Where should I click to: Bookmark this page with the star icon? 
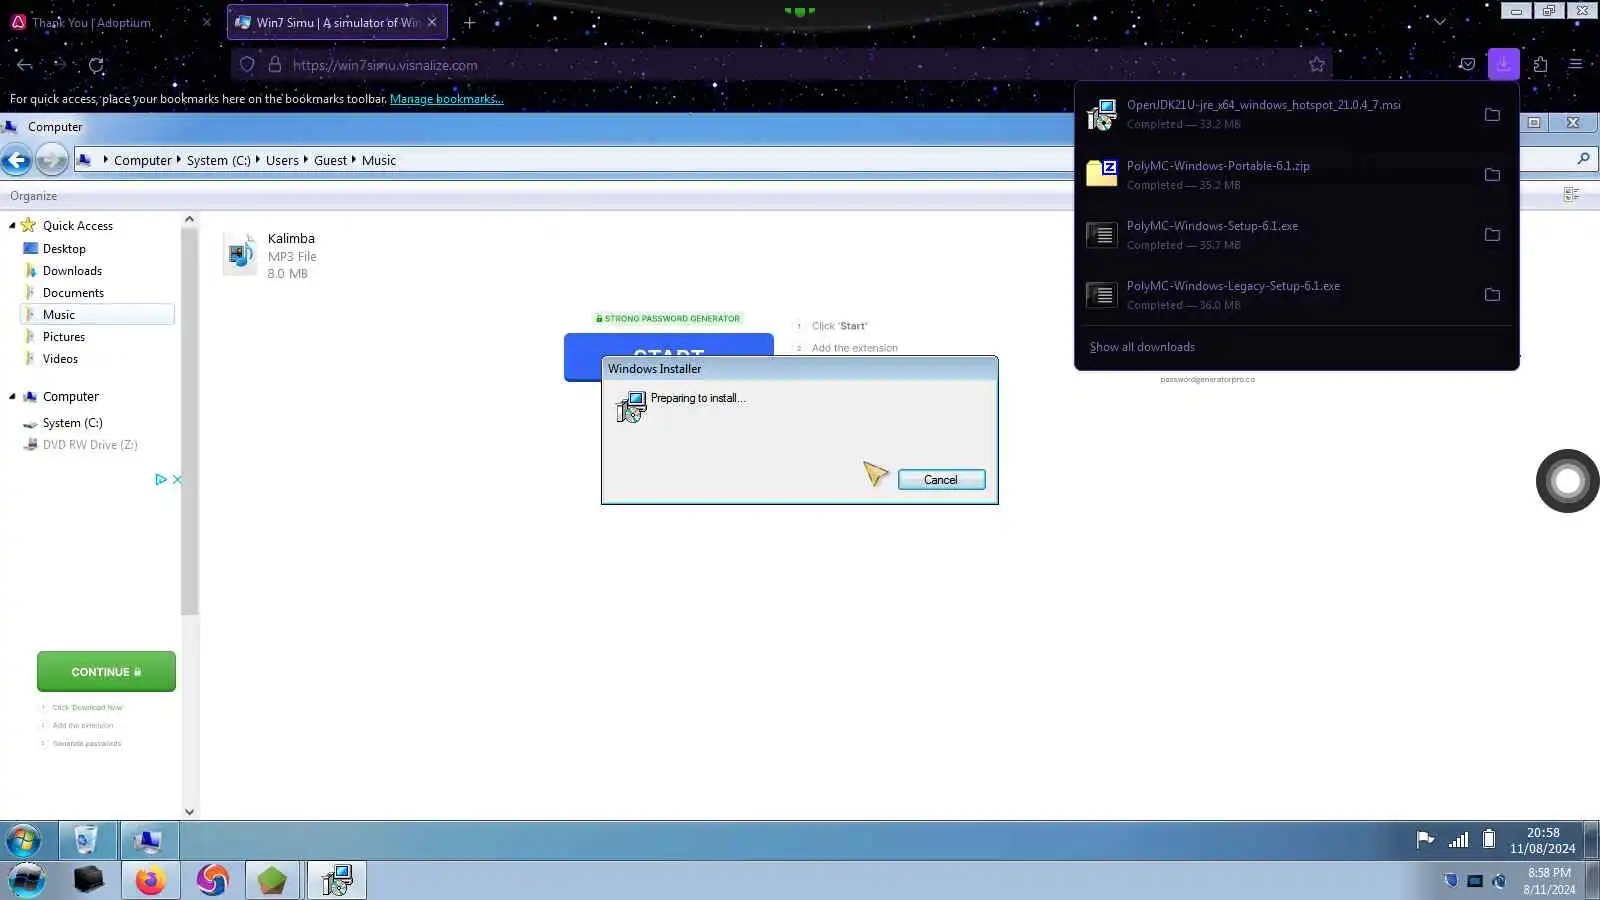point(1317,65)
